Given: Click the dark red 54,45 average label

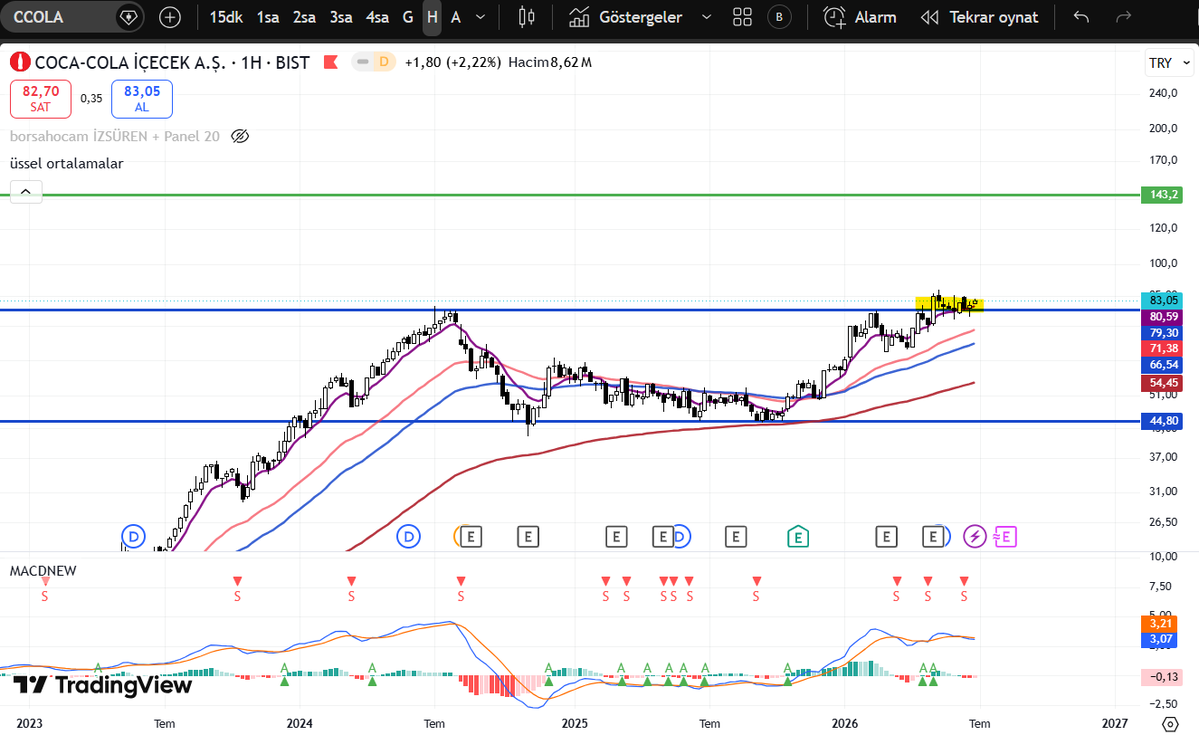Looking at the screenshot, I should [1162, 382].
